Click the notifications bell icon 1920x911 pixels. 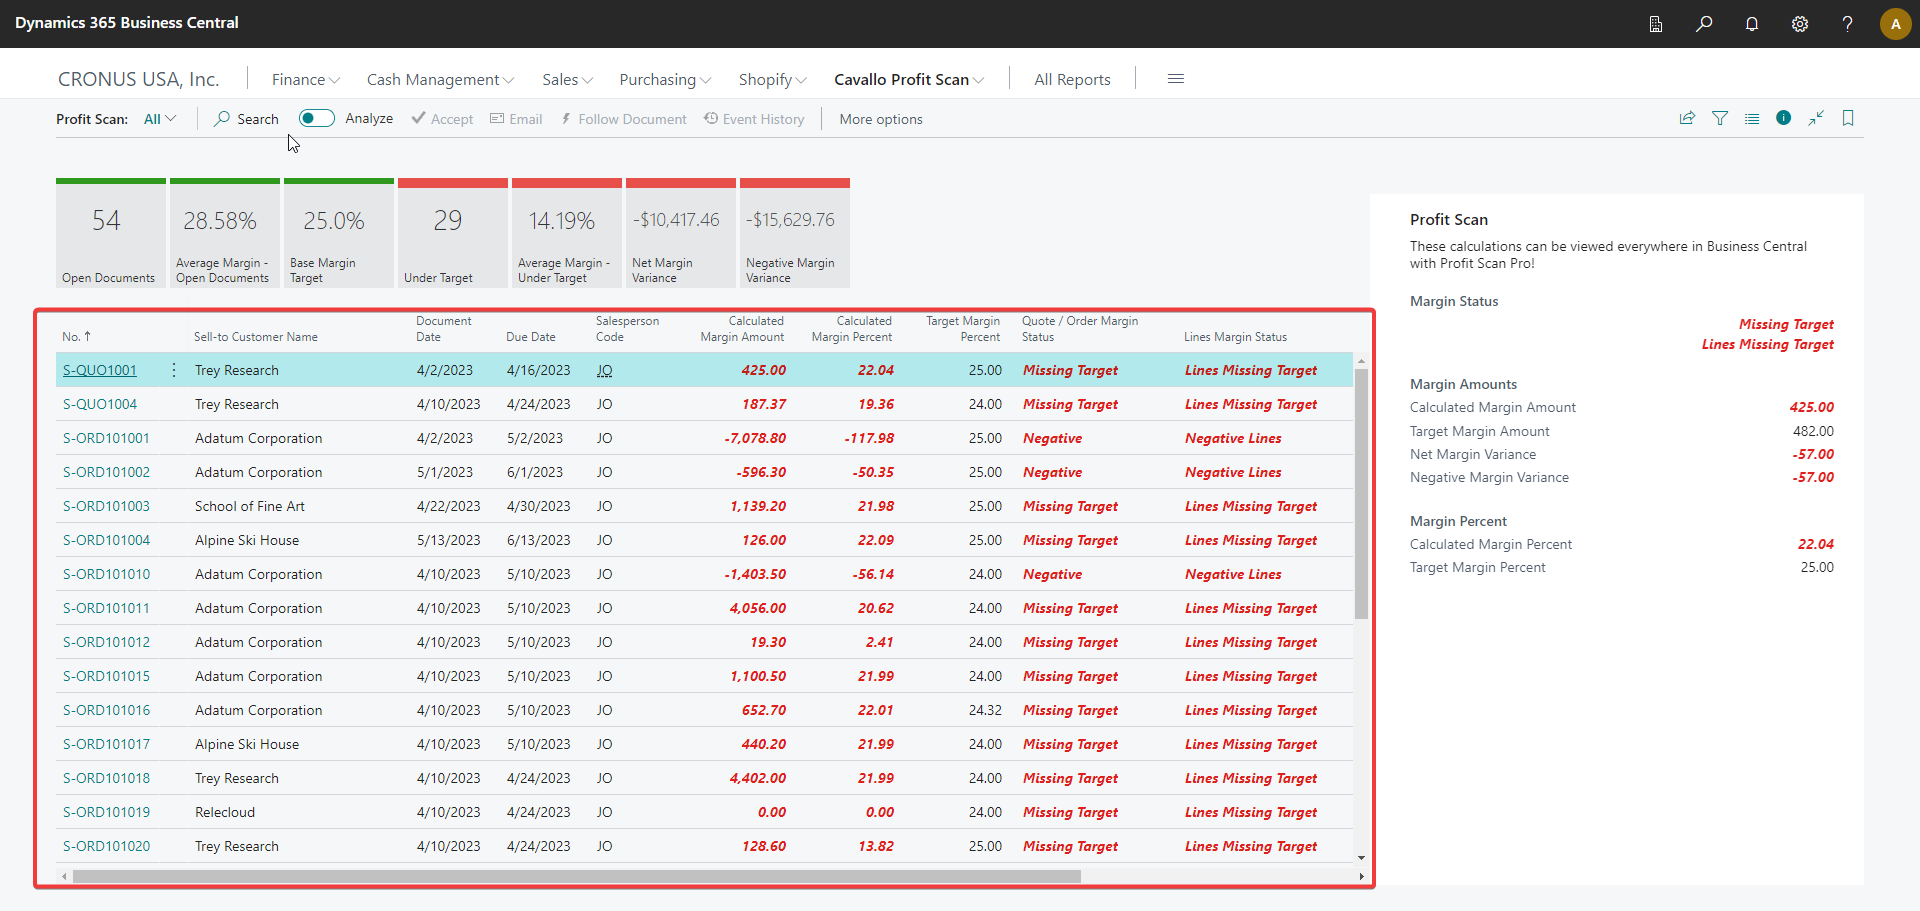[1751, 24]
